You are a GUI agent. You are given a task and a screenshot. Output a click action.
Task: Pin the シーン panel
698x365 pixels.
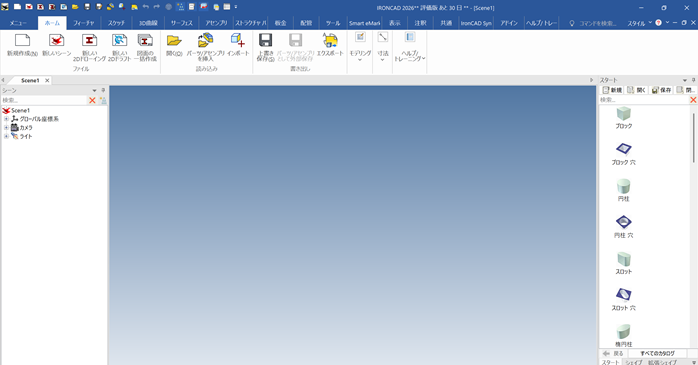(103, 90)
